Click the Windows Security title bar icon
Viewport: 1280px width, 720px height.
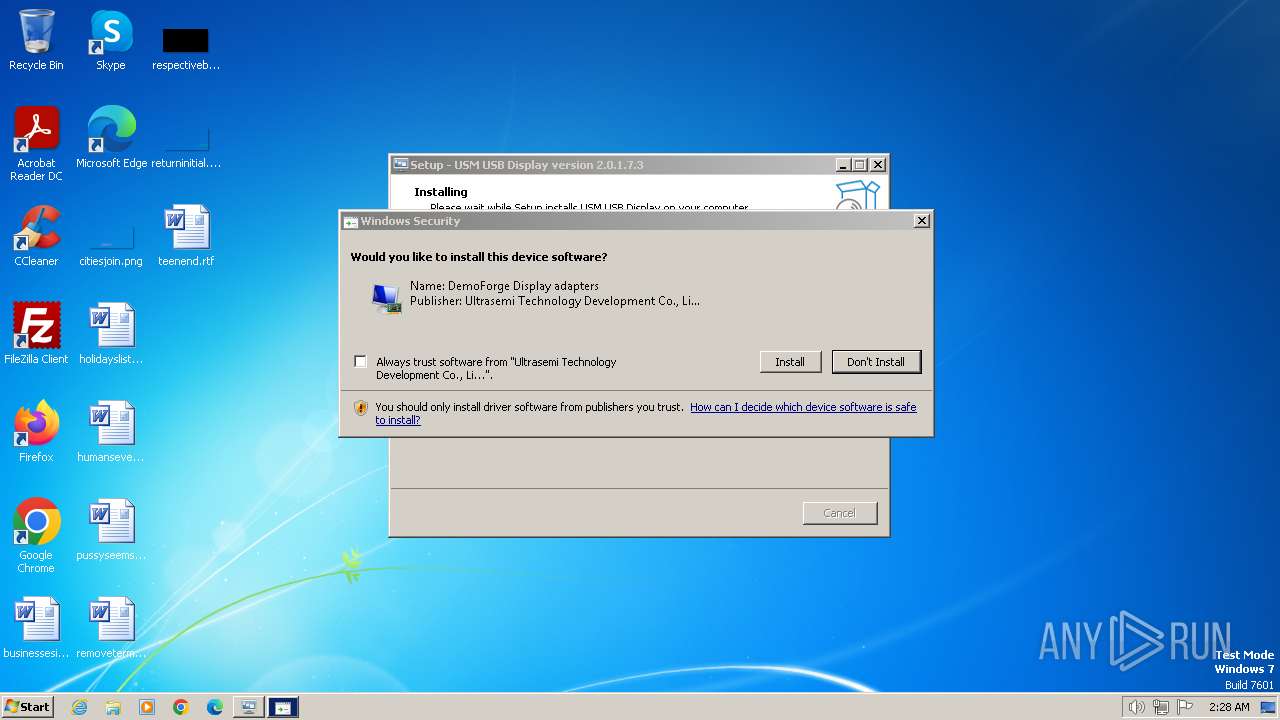pyautogui.click(x=351, y=221)
